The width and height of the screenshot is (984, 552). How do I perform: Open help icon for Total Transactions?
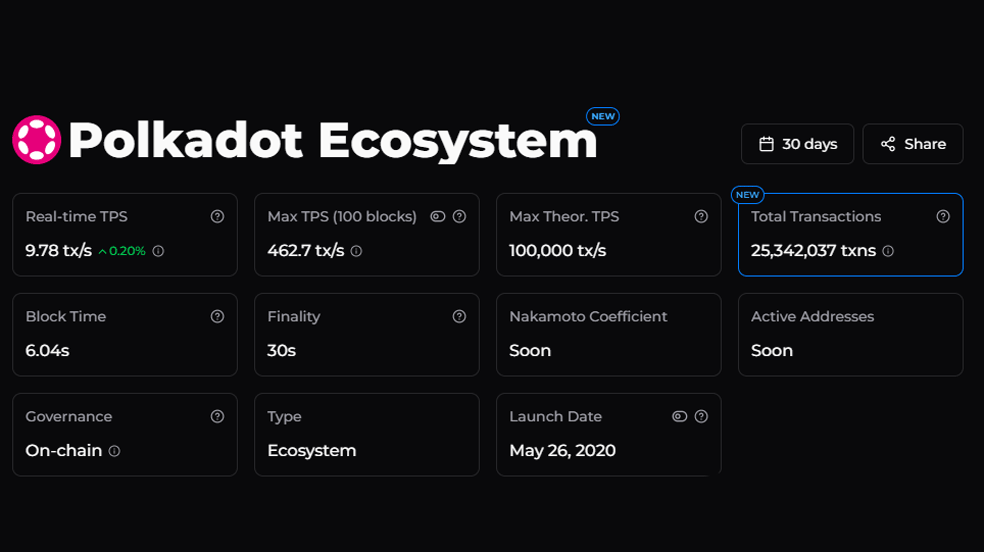tap(943, 216)
